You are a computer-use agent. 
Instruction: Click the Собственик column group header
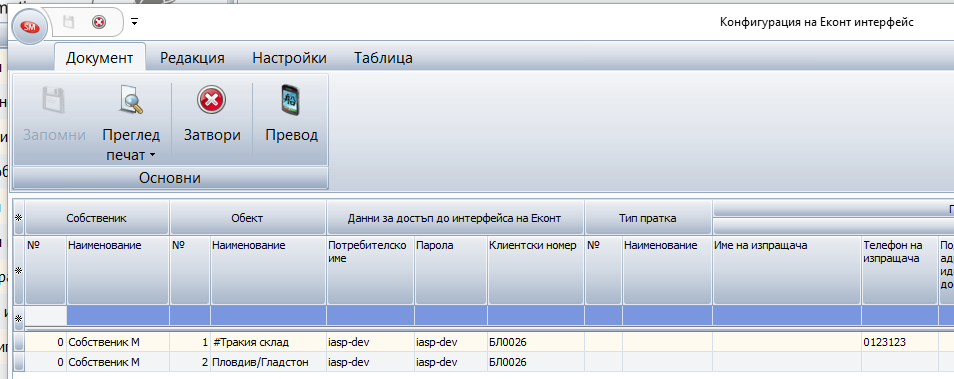click(97, 218)
